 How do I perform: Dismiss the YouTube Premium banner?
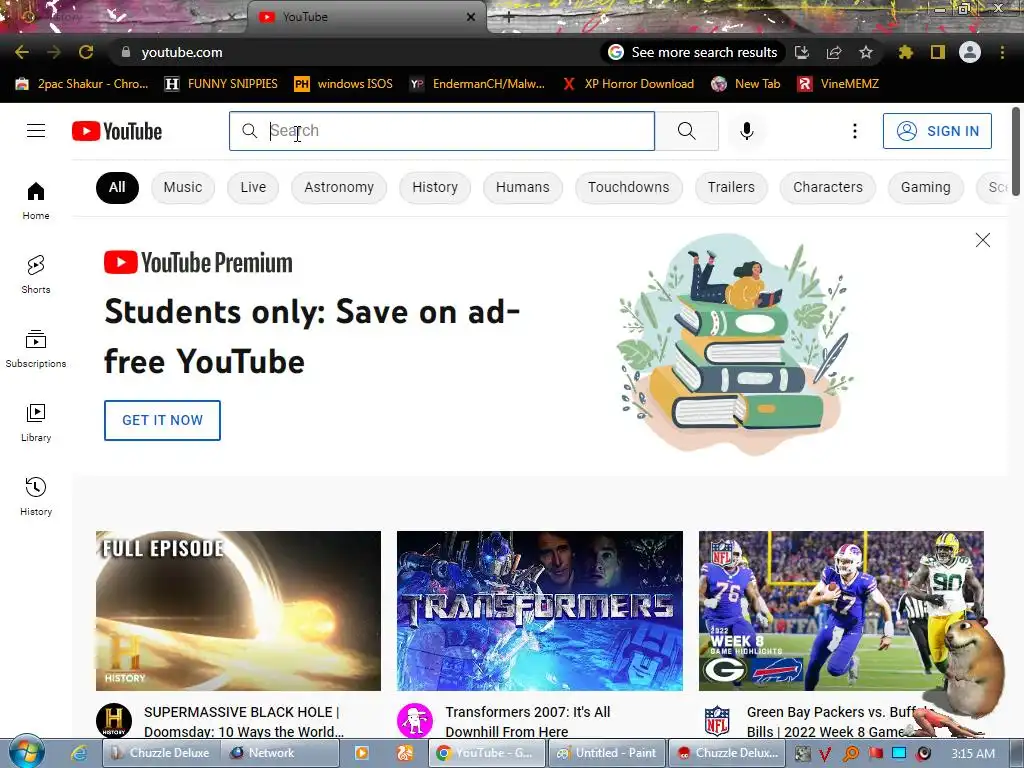[x=982, y=240]
